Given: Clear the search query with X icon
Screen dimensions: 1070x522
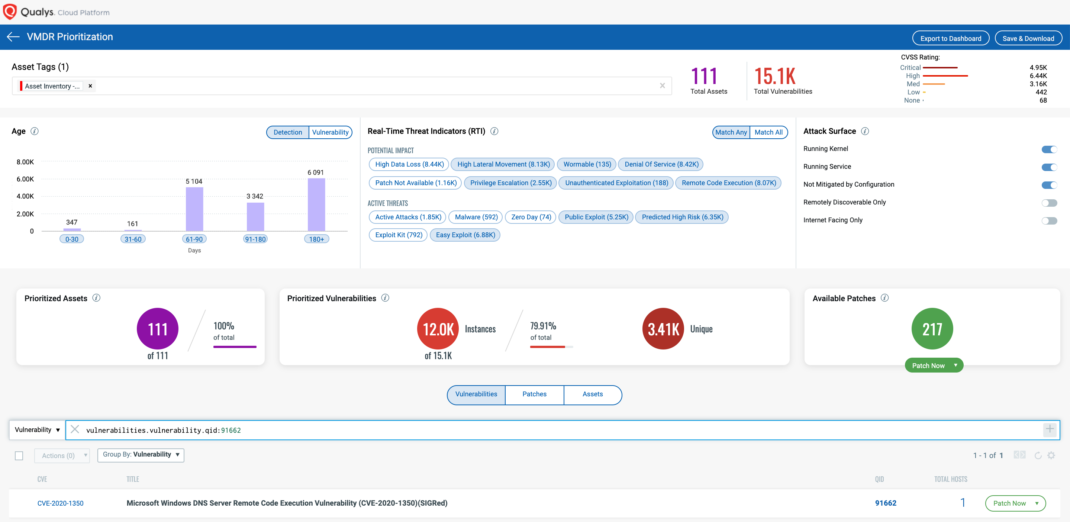Looking at the screenshot, I should pos(75,430).
